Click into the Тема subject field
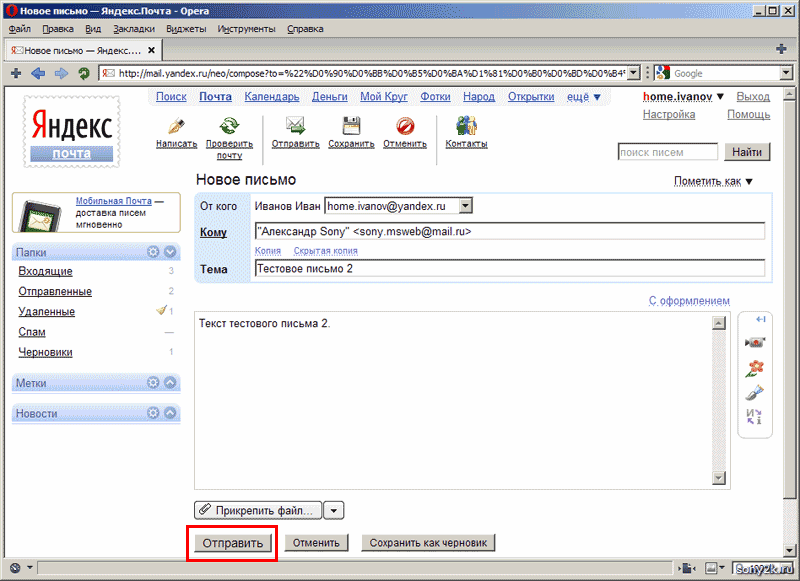The height and width of the screenshot is (581, 800). pos(510,268)
